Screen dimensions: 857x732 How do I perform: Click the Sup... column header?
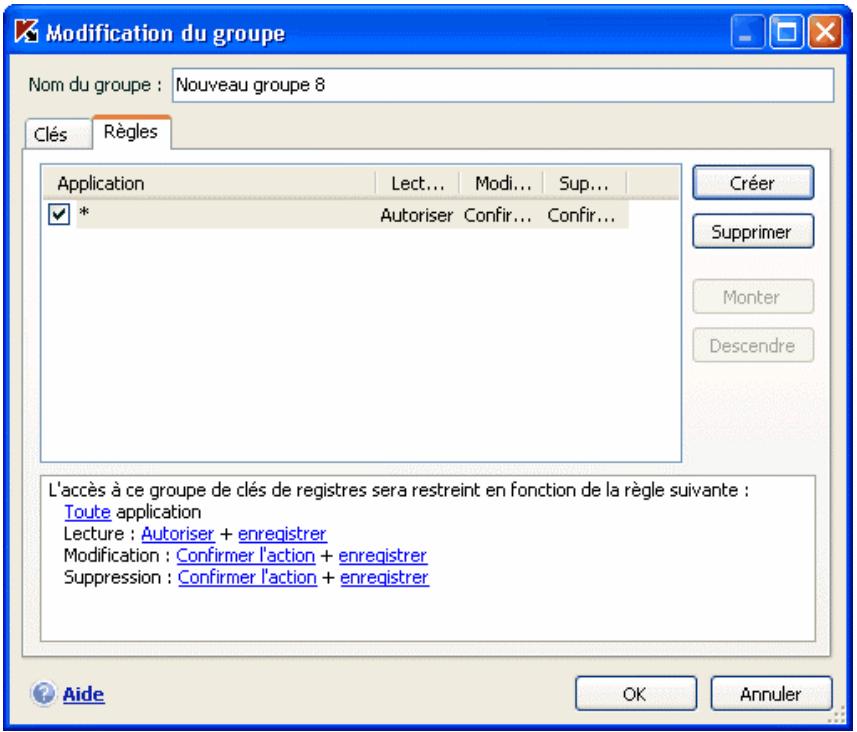585,183
